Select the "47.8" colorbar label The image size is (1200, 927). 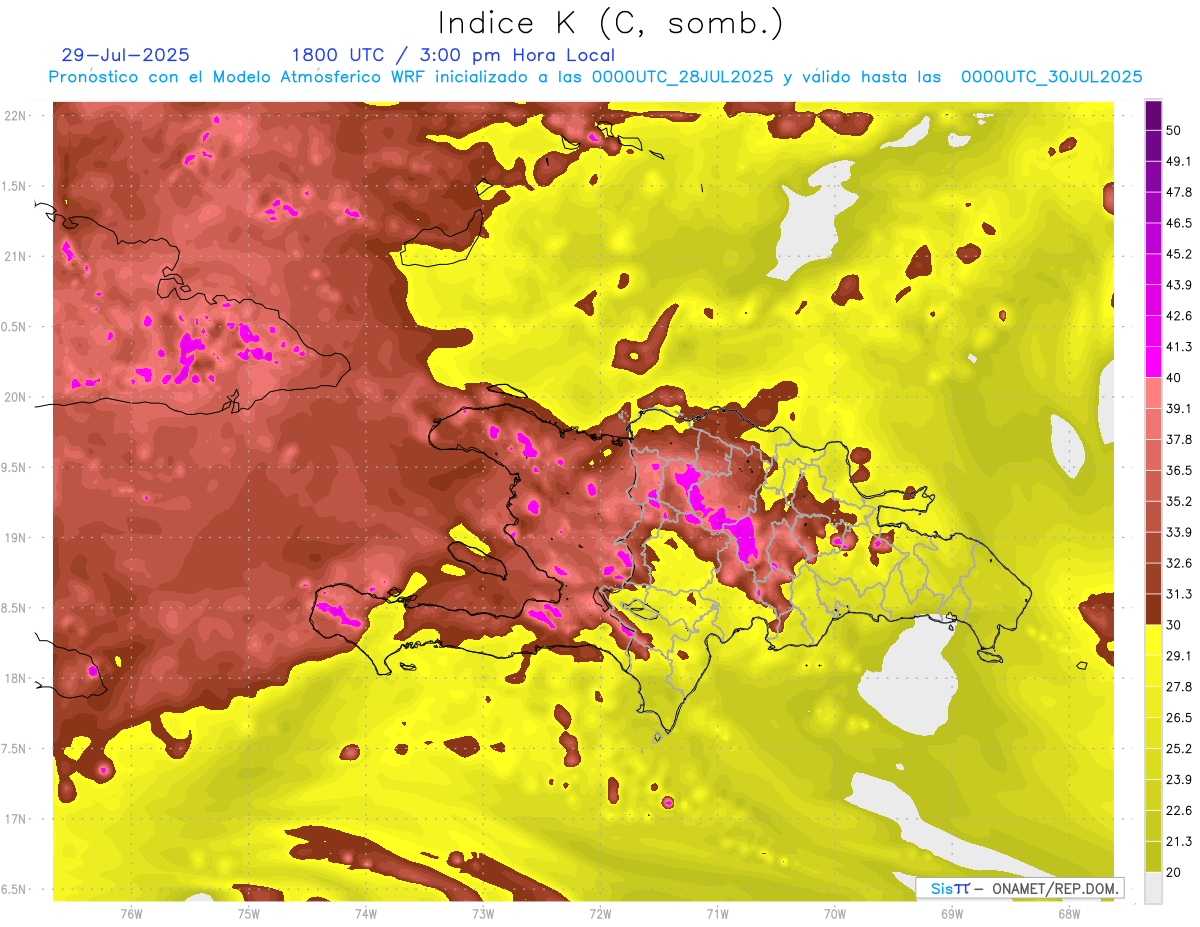click(1179, 192)
